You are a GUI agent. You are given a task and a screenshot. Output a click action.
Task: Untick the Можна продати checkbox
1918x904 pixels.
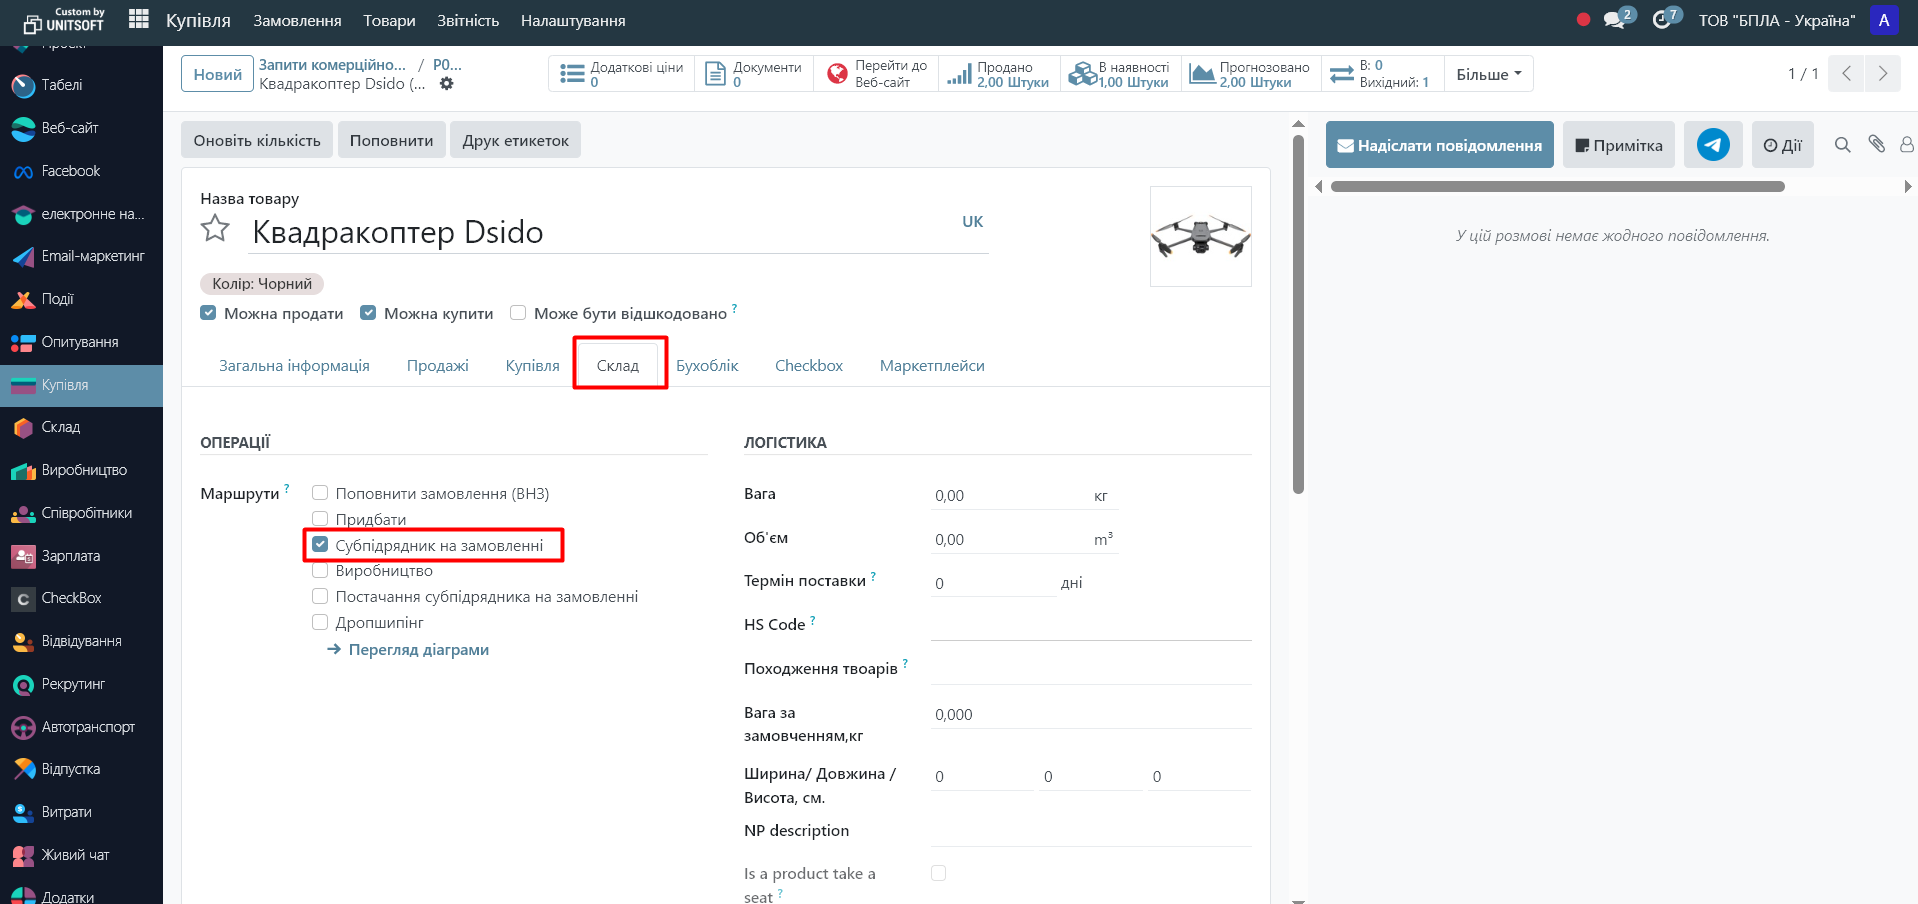pos(208,313)
